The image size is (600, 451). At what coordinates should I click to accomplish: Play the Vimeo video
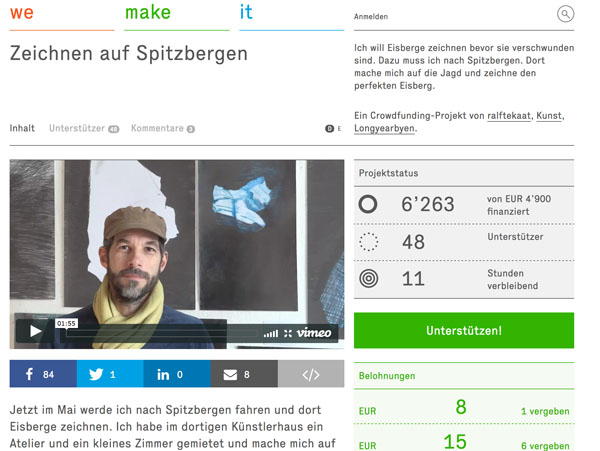(x=36, y=331)
